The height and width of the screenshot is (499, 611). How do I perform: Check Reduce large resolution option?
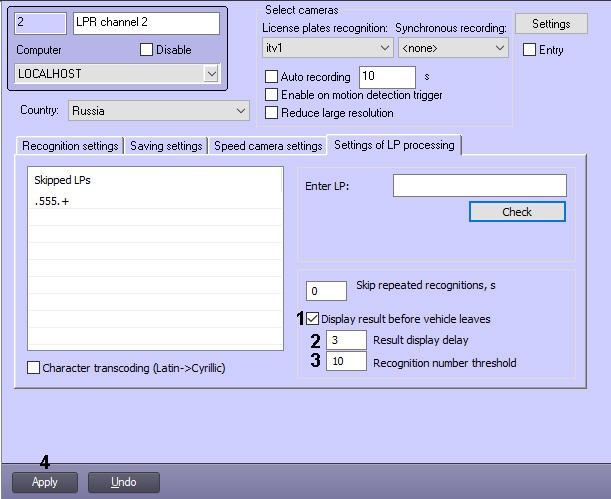click(x=271, y=113)
